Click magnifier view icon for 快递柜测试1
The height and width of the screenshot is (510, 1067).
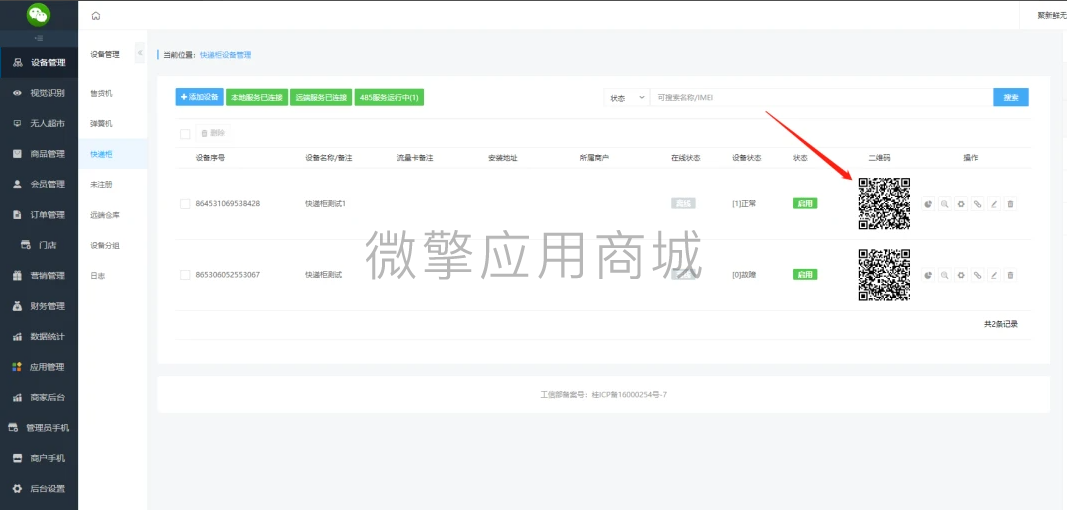[945, 204]
